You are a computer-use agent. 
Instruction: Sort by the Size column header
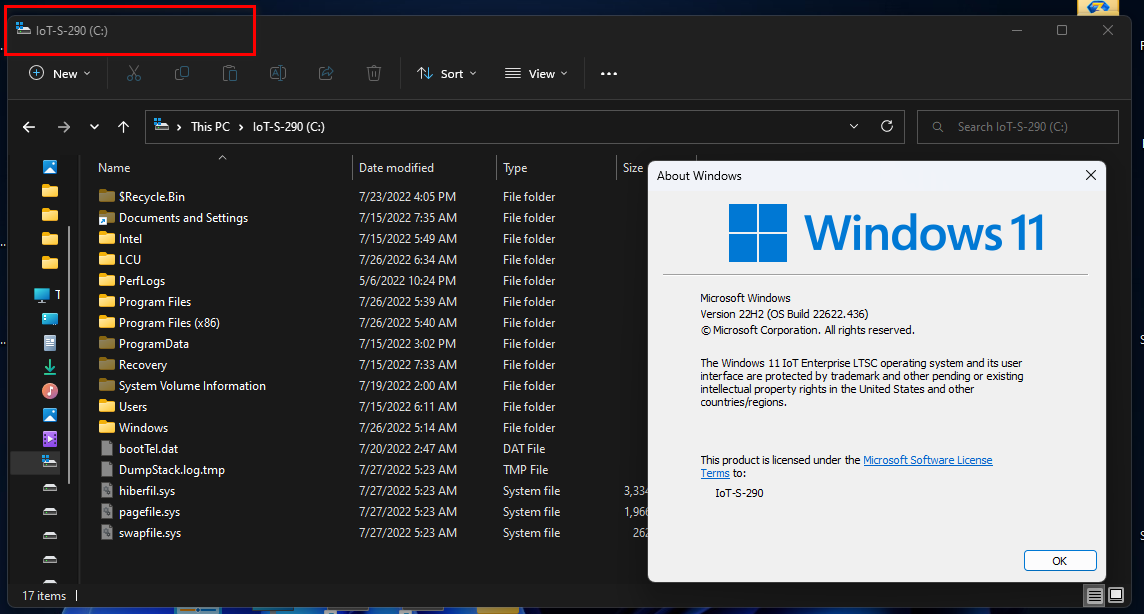click(x=633, y=168)
